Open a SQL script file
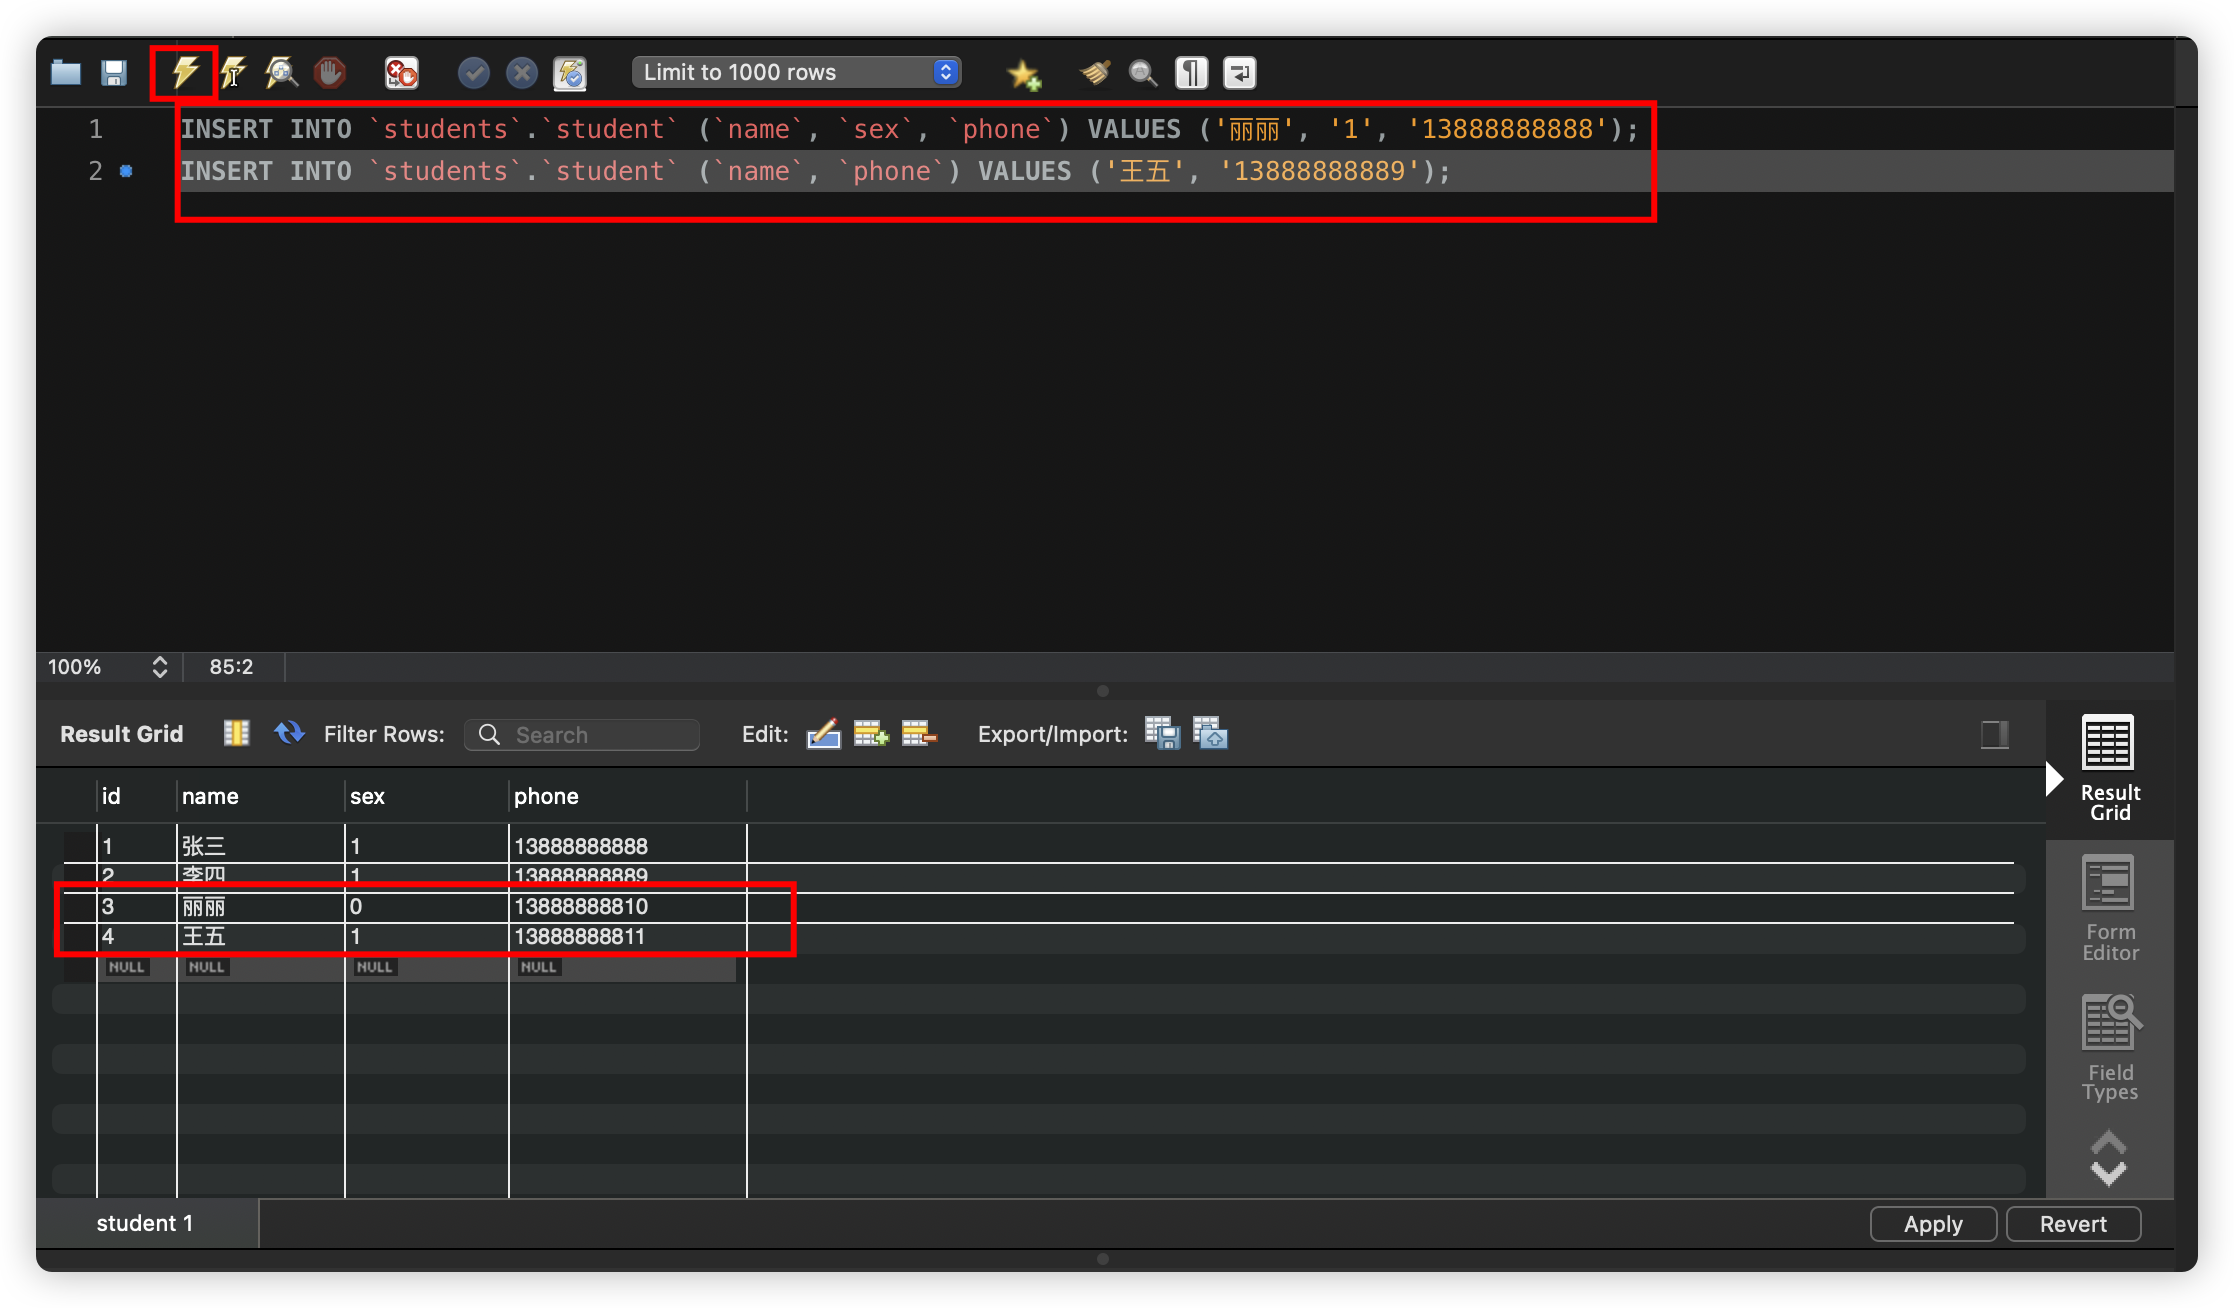Screen dimensions: 2234x1308 click(x=66, y=72)
